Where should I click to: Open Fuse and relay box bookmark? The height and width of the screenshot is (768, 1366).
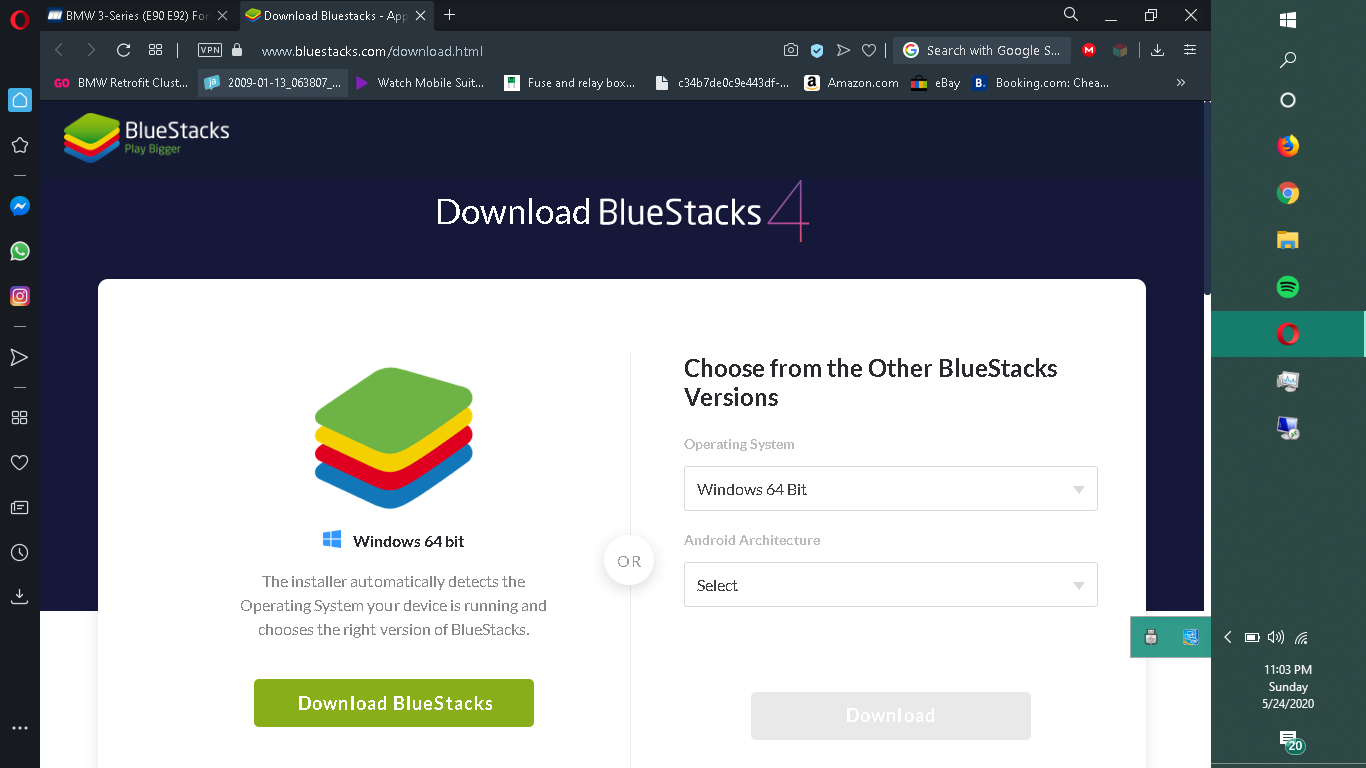pos(570,83)
